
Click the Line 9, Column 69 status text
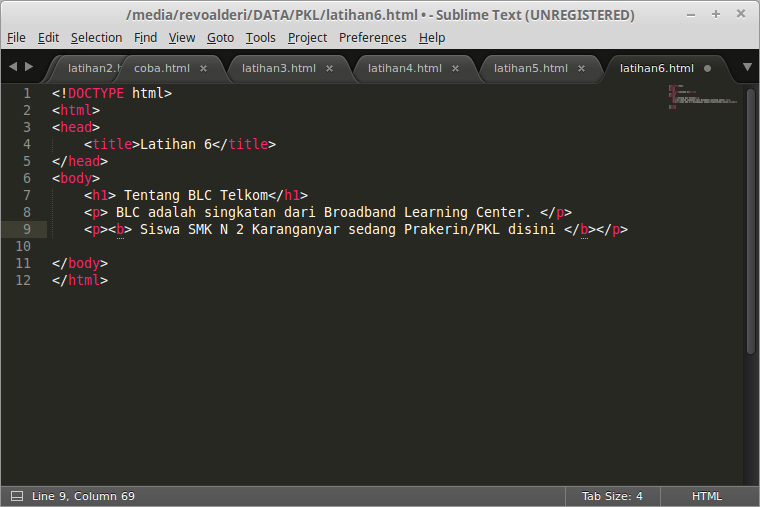(83, 496)
